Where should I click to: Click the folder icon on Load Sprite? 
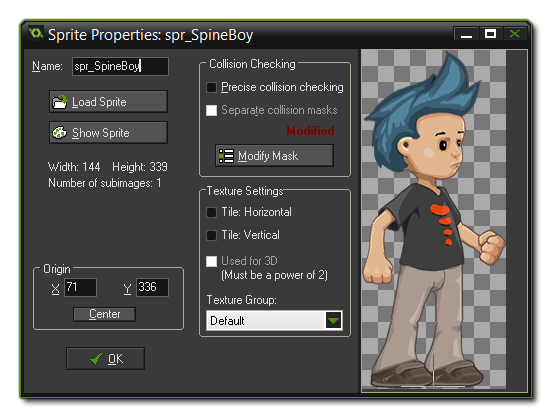(59, 102)
